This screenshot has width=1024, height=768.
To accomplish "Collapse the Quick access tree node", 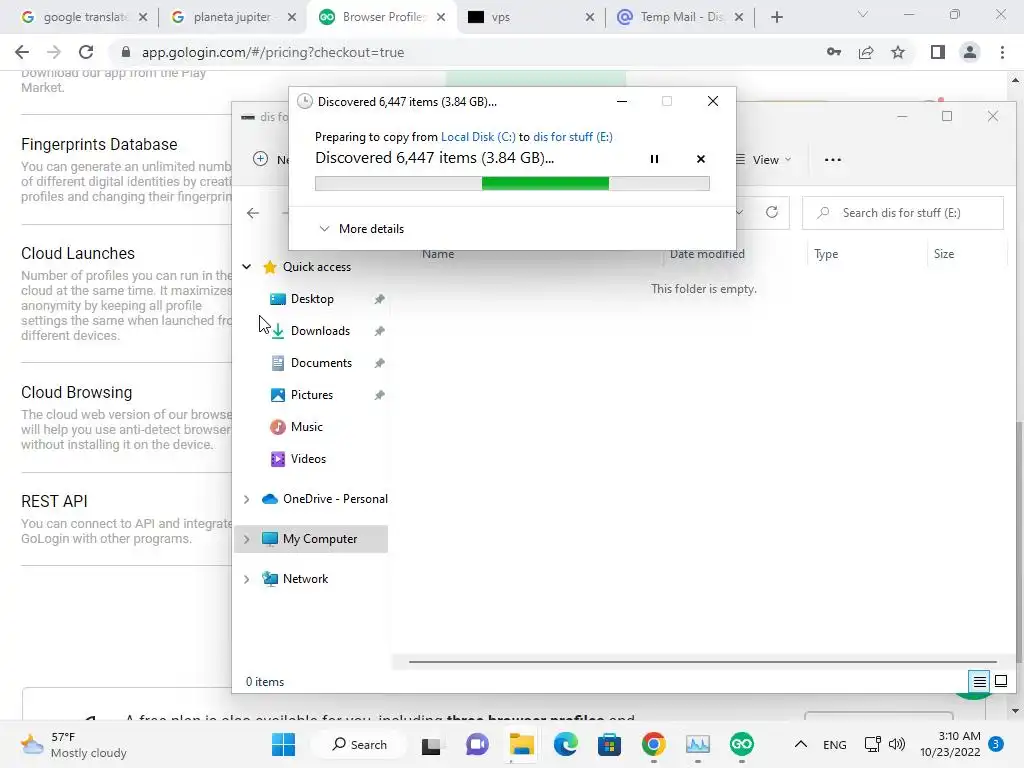I will [x=246, y=266].
